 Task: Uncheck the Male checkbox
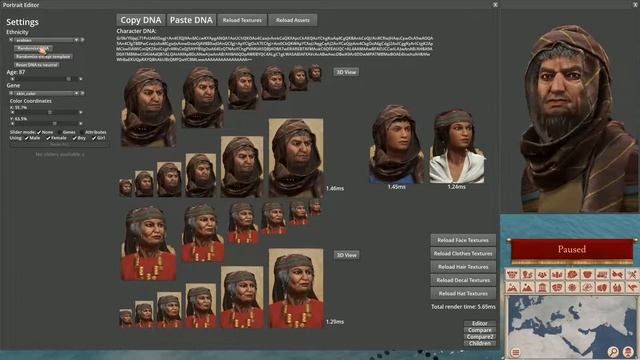pyautogui.click(x=27, y=138)
